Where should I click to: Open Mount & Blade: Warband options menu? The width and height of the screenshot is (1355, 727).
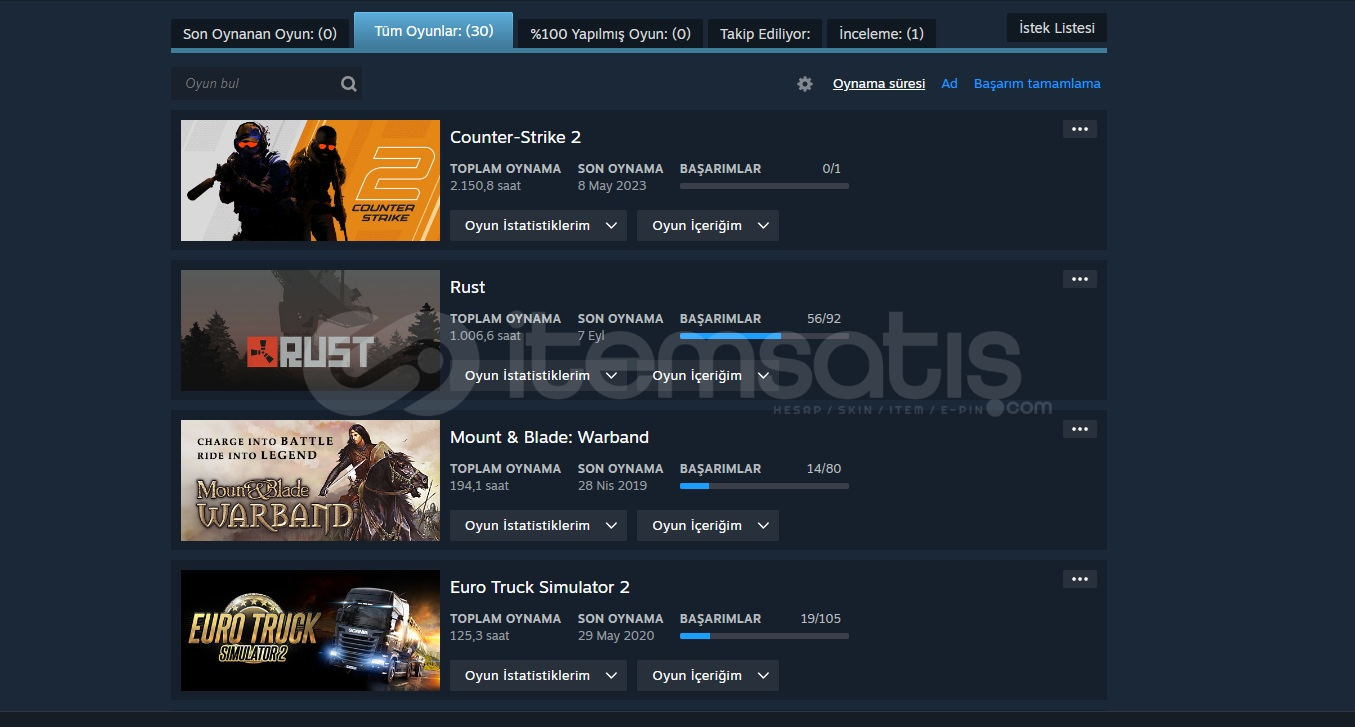pyautogui.click(x=1080, y=429)
